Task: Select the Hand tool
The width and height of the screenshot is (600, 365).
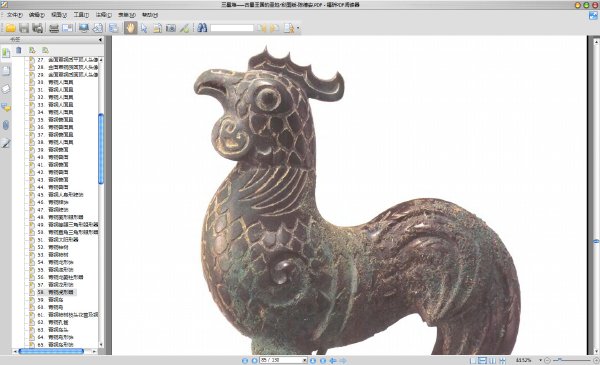Action: click(x=130, y=28)
